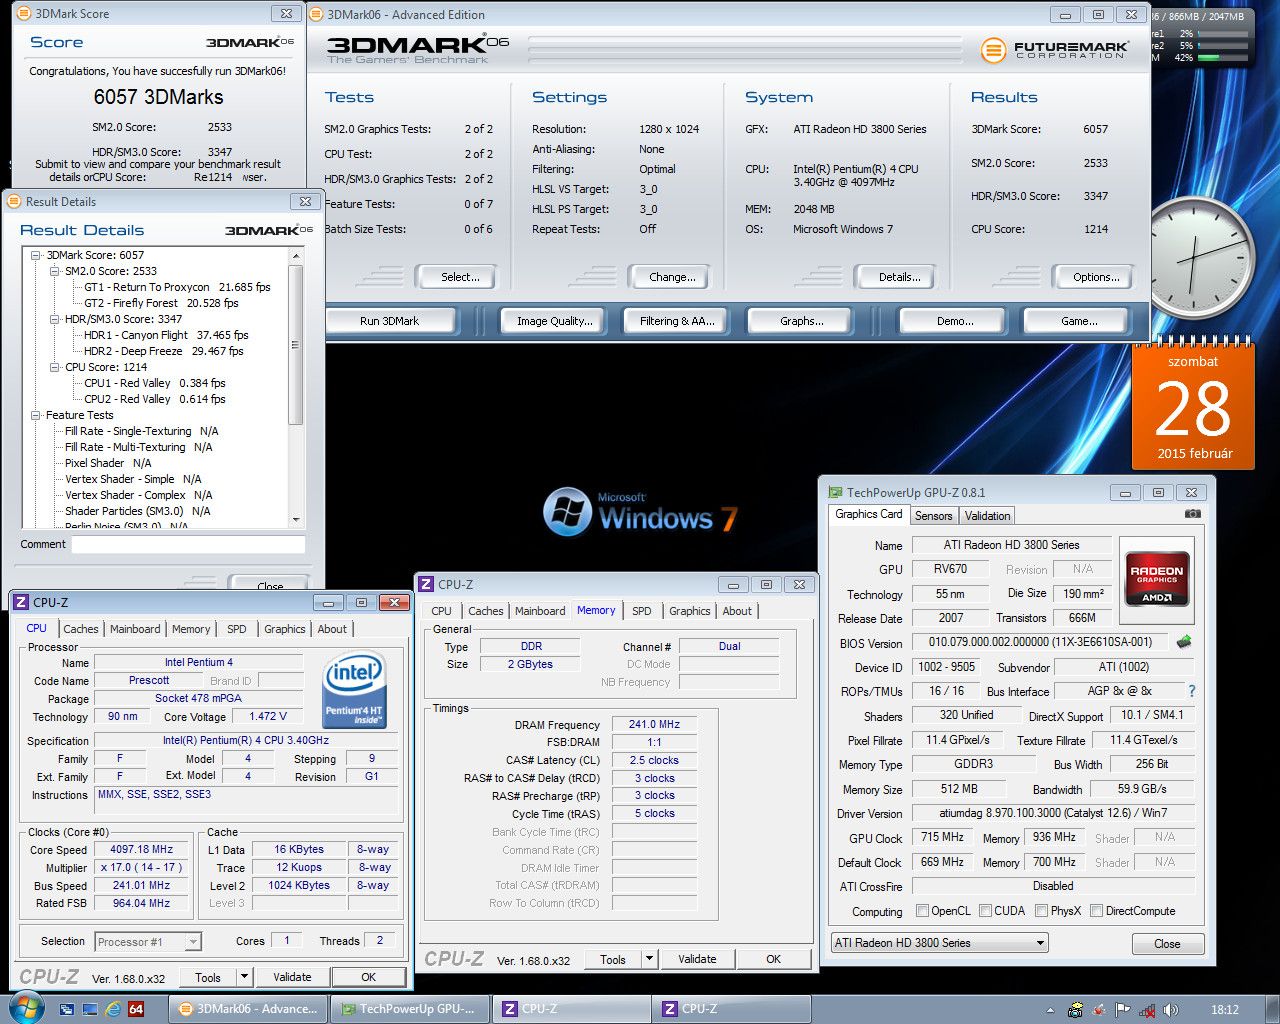Image resolution: width=1280 pixels, height=1024 pixels.
Task: Launch Internet Explorer from quick launch
Action: [x=113, y=1009]
